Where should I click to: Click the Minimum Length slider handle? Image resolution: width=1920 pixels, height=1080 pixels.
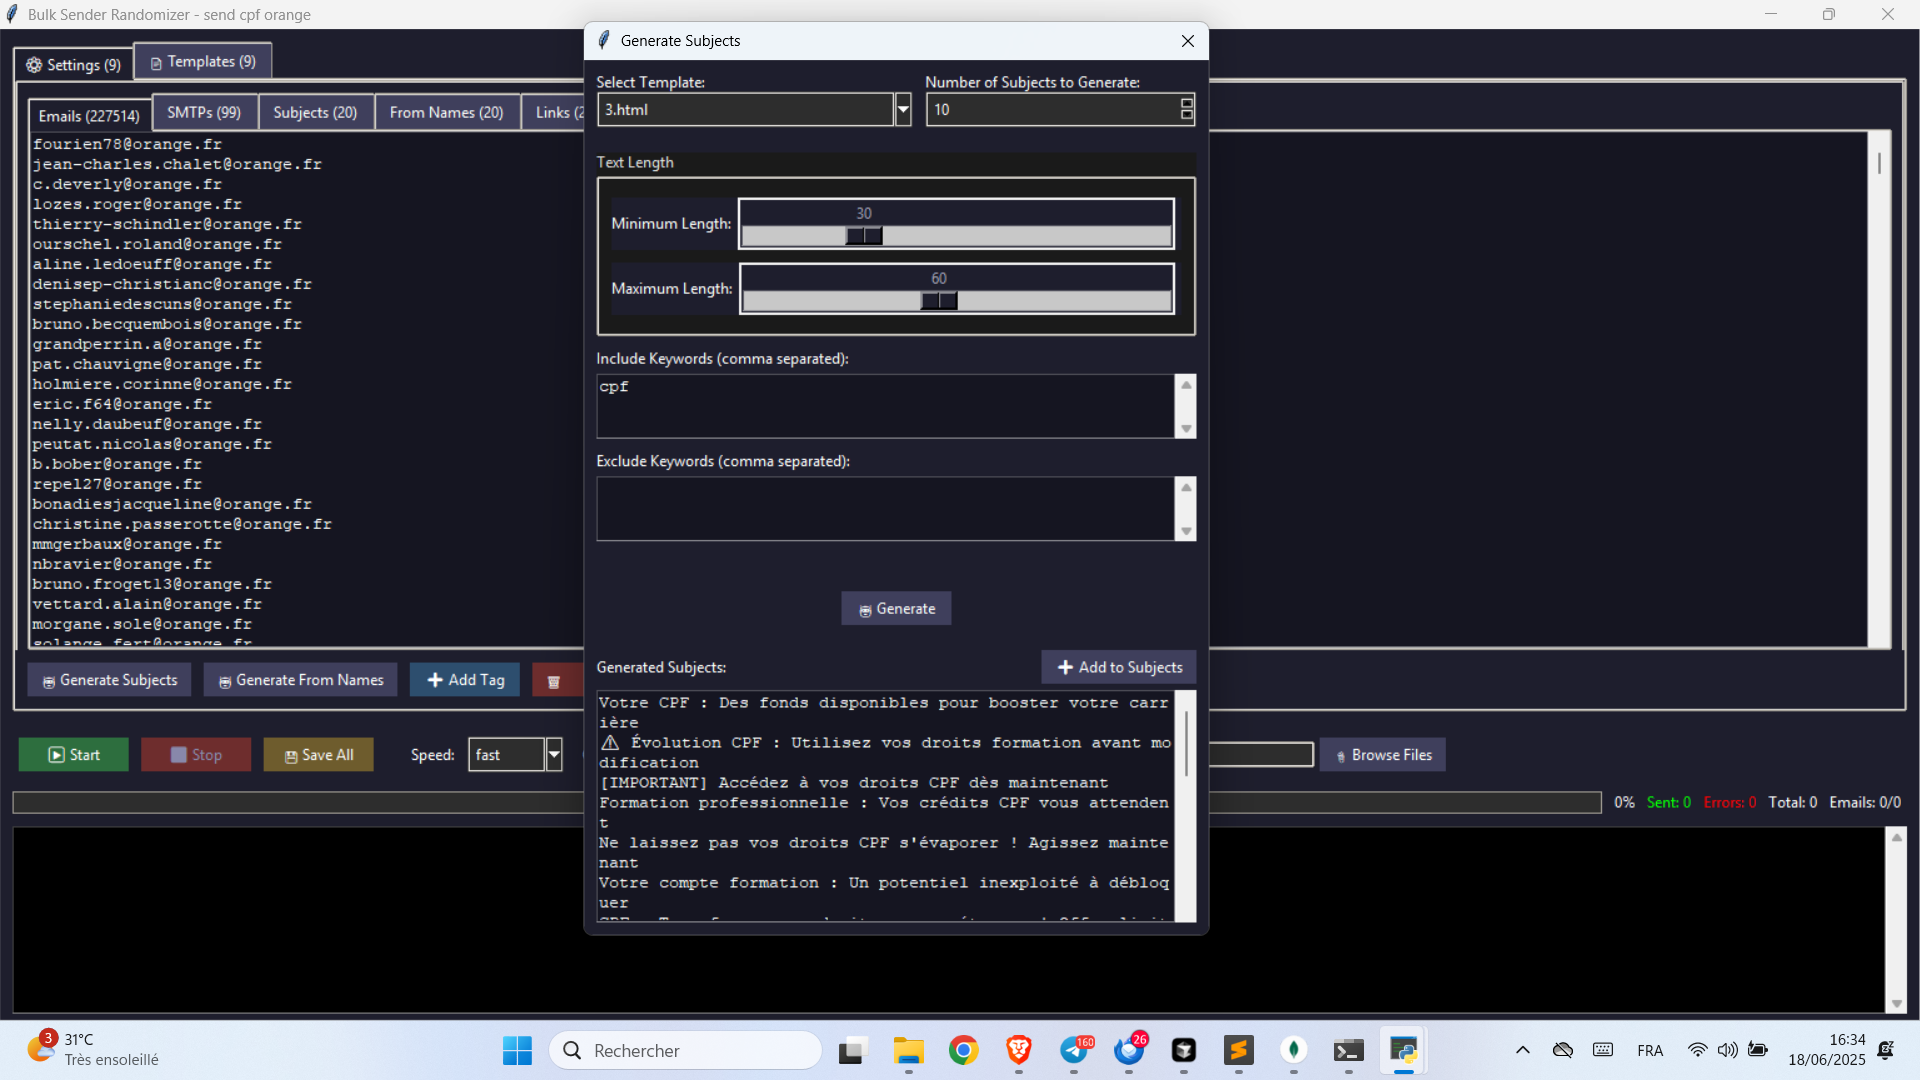[864, 236]
